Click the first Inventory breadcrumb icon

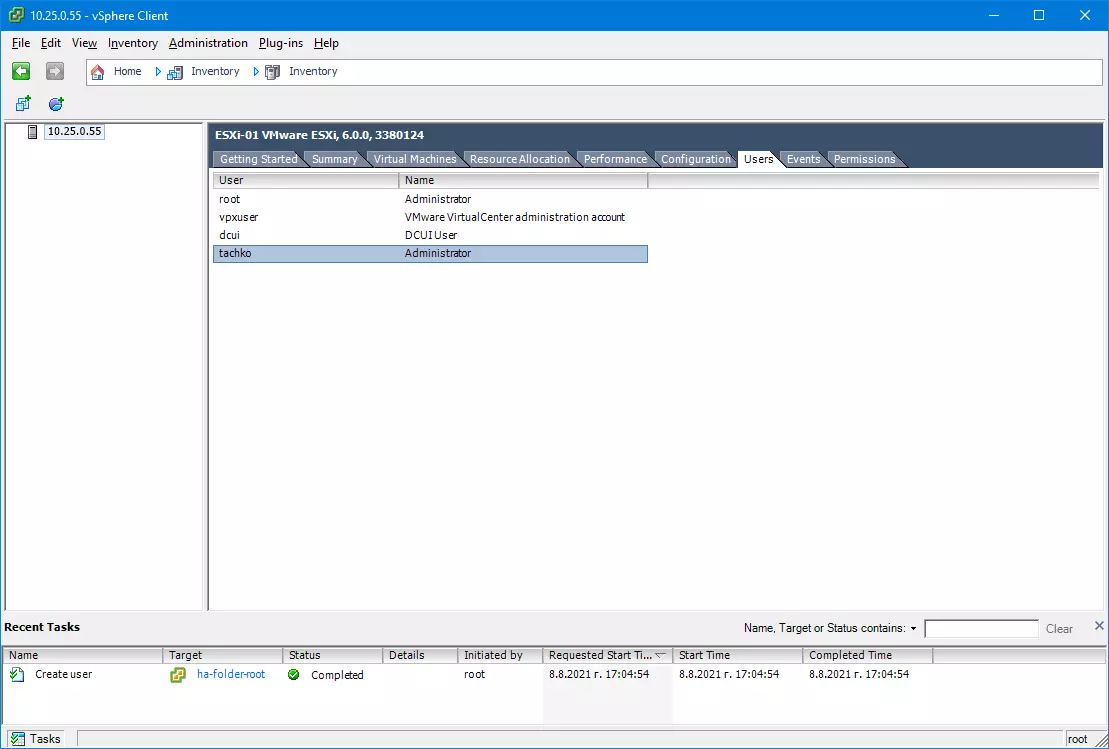(x=175, y=71)
